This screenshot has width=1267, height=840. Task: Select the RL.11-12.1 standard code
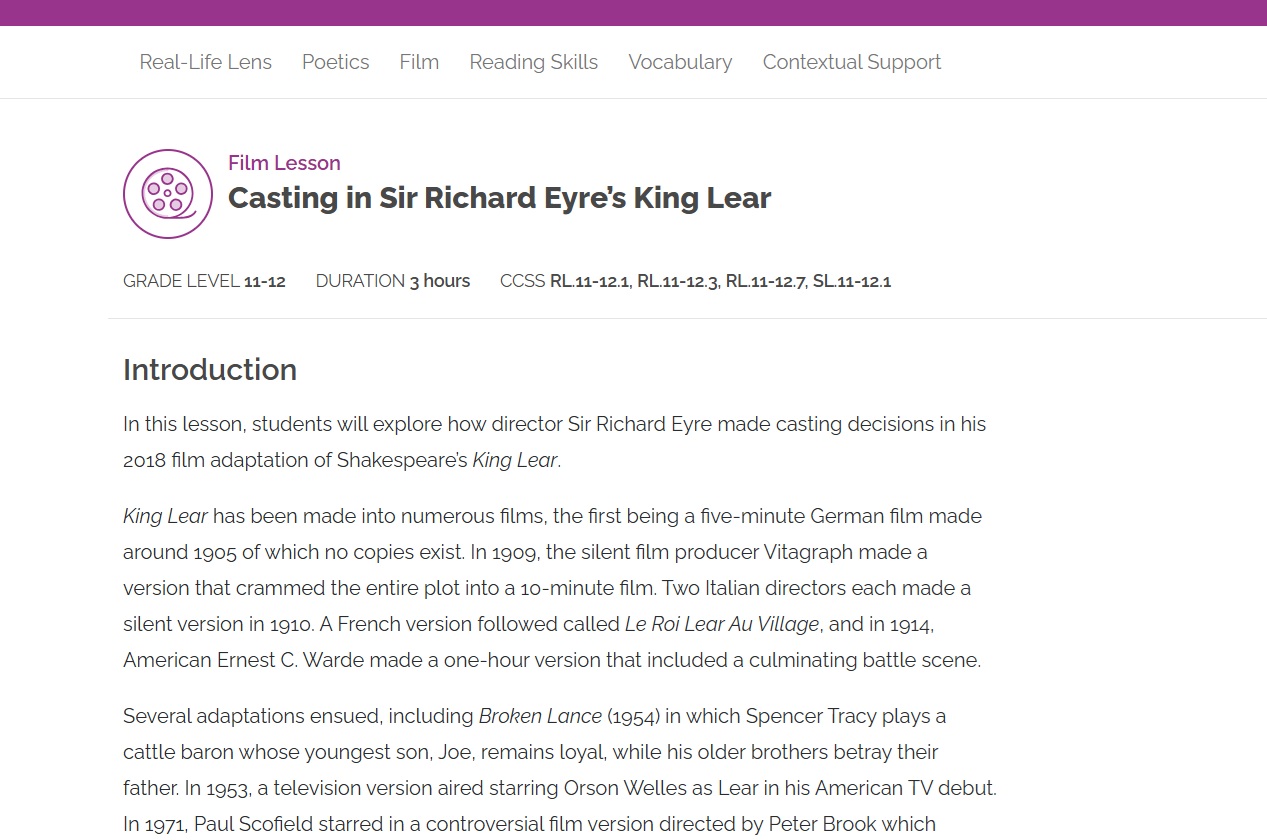(x=590, y=281)
